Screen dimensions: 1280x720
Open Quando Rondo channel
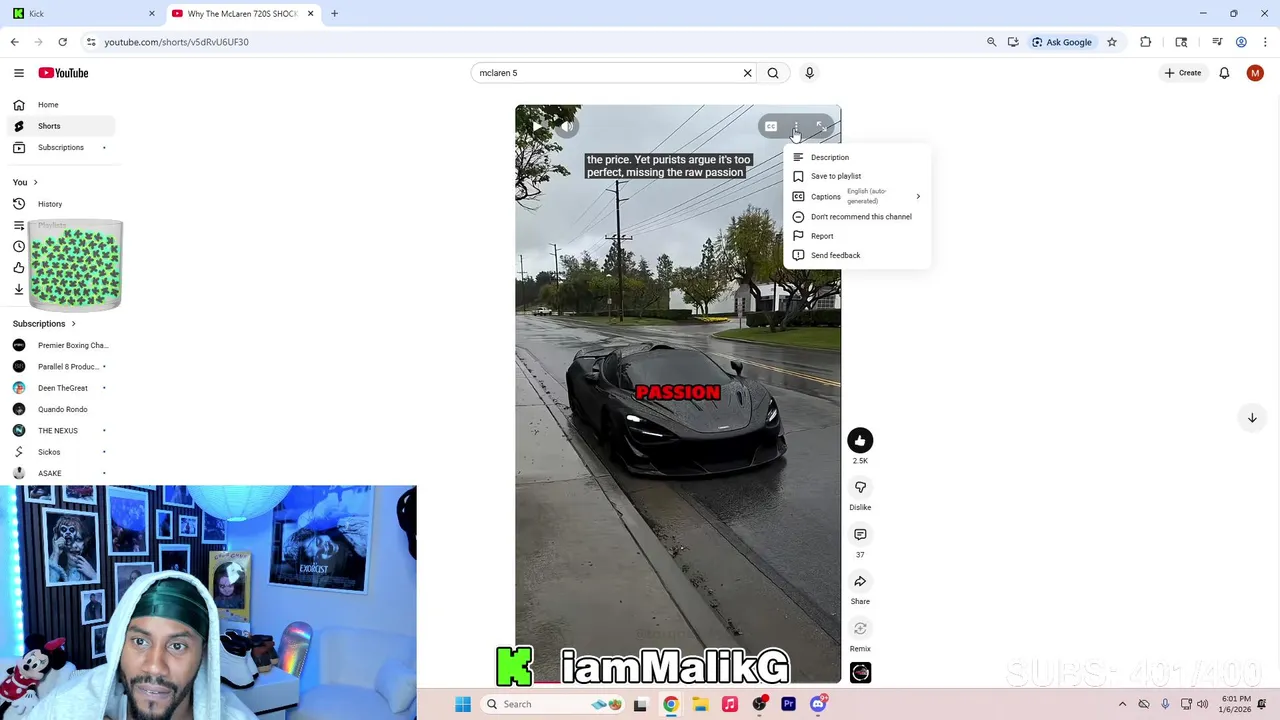tap(60, 409)
